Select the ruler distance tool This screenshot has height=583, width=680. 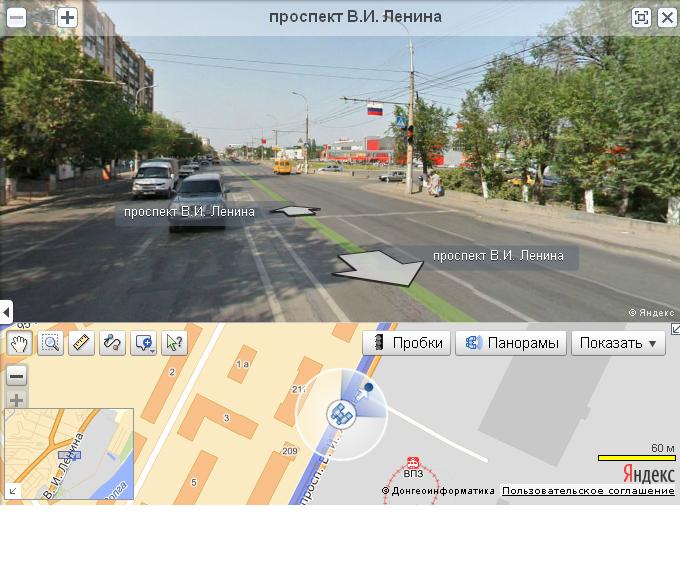(x=82, y=344)
